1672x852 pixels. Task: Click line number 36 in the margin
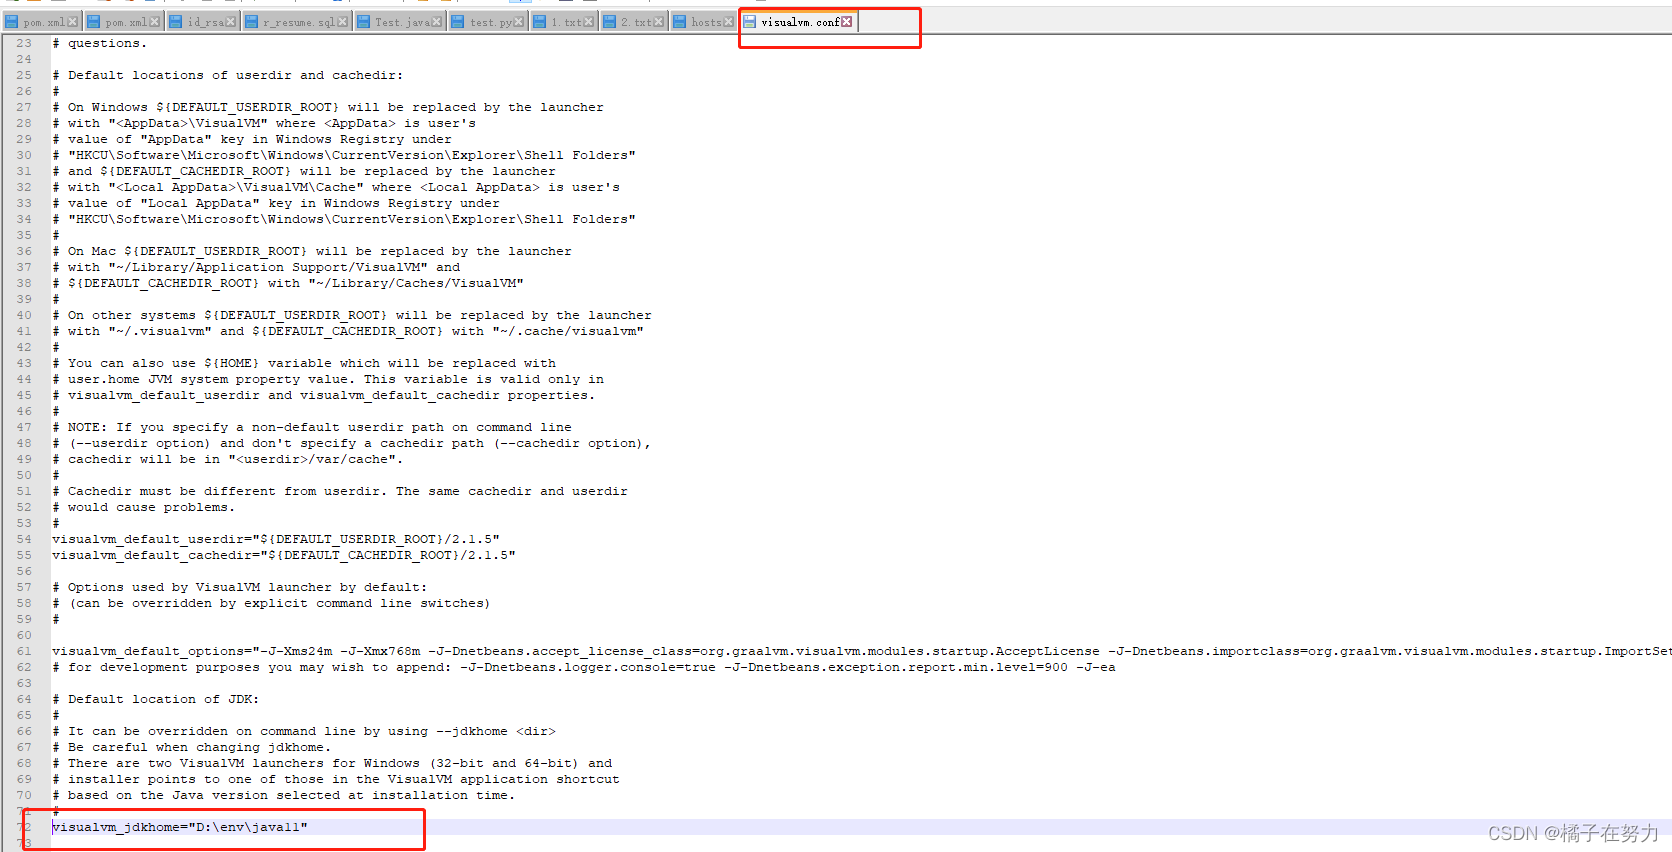tap(24, 251)
